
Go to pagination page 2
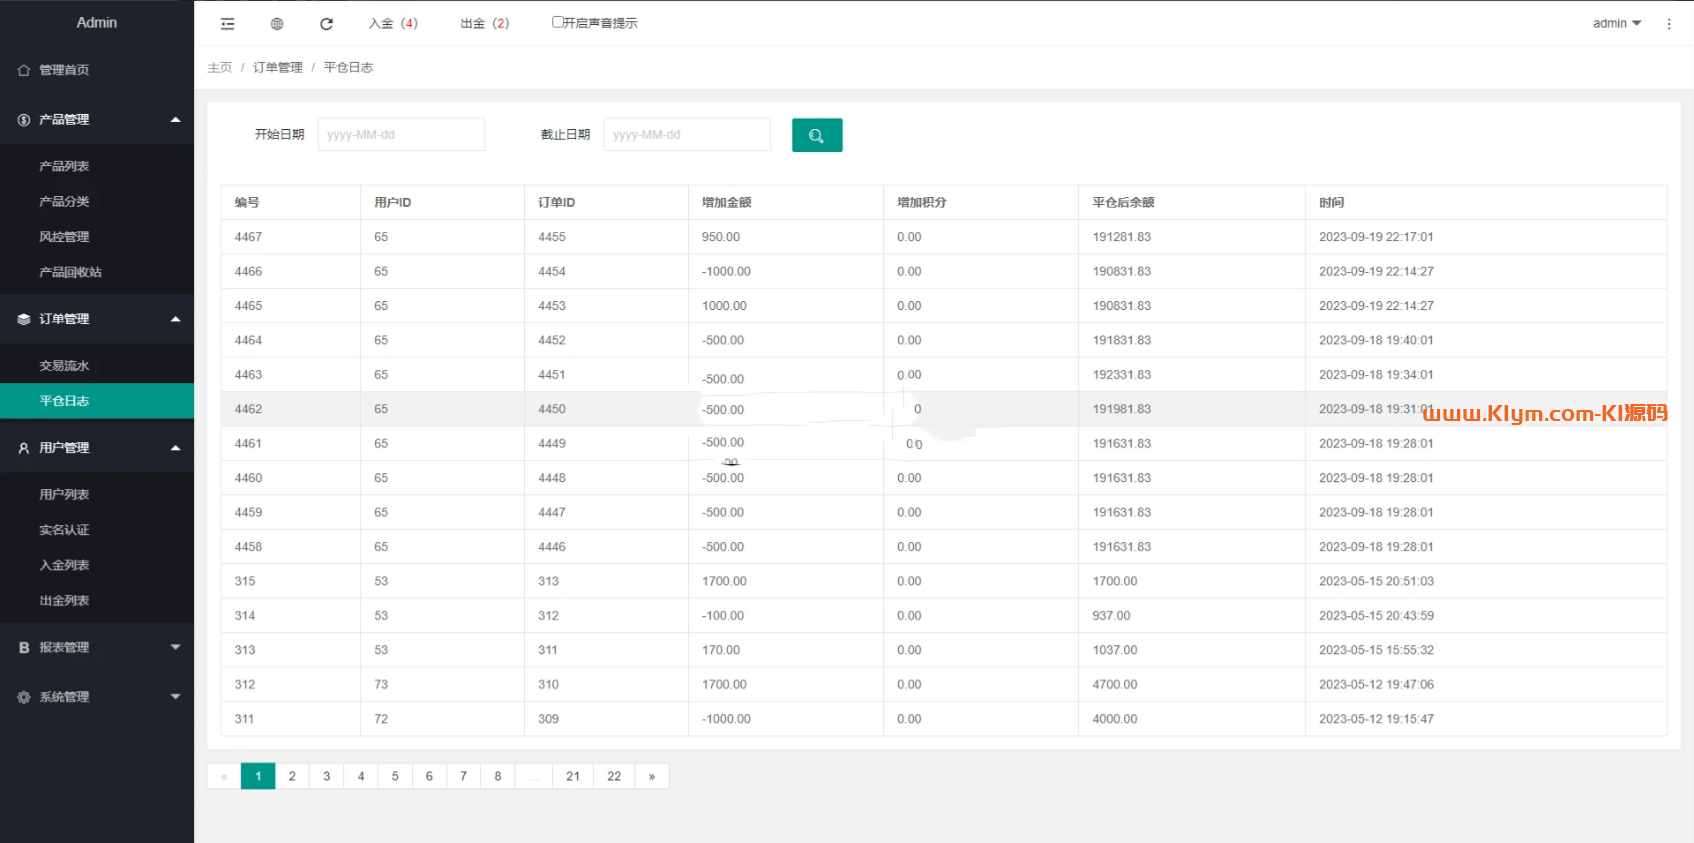click(292, 776)
